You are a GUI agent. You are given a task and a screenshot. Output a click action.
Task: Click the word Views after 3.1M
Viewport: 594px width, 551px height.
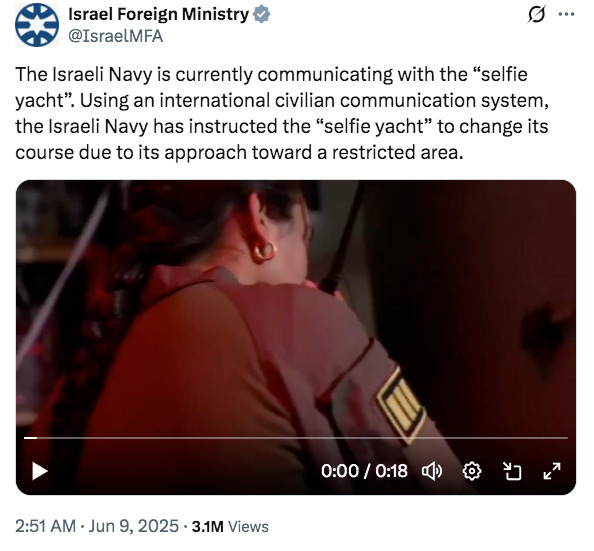pos(249,526)
